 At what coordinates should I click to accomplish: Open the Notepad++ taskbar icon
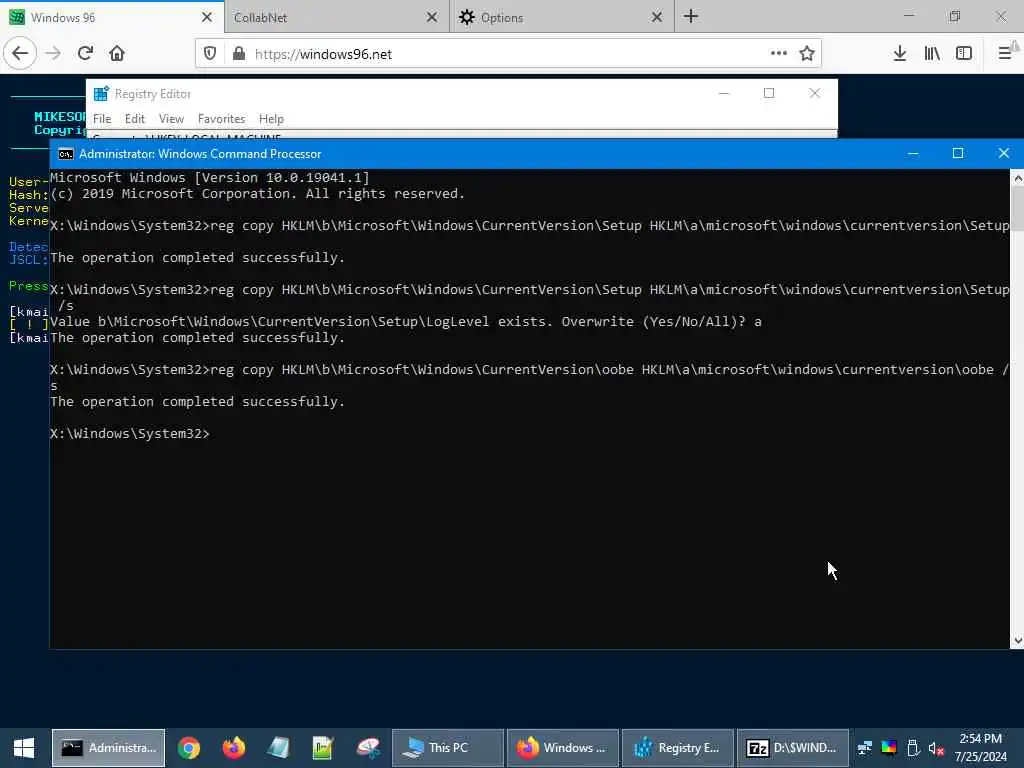tap(323, 748)
